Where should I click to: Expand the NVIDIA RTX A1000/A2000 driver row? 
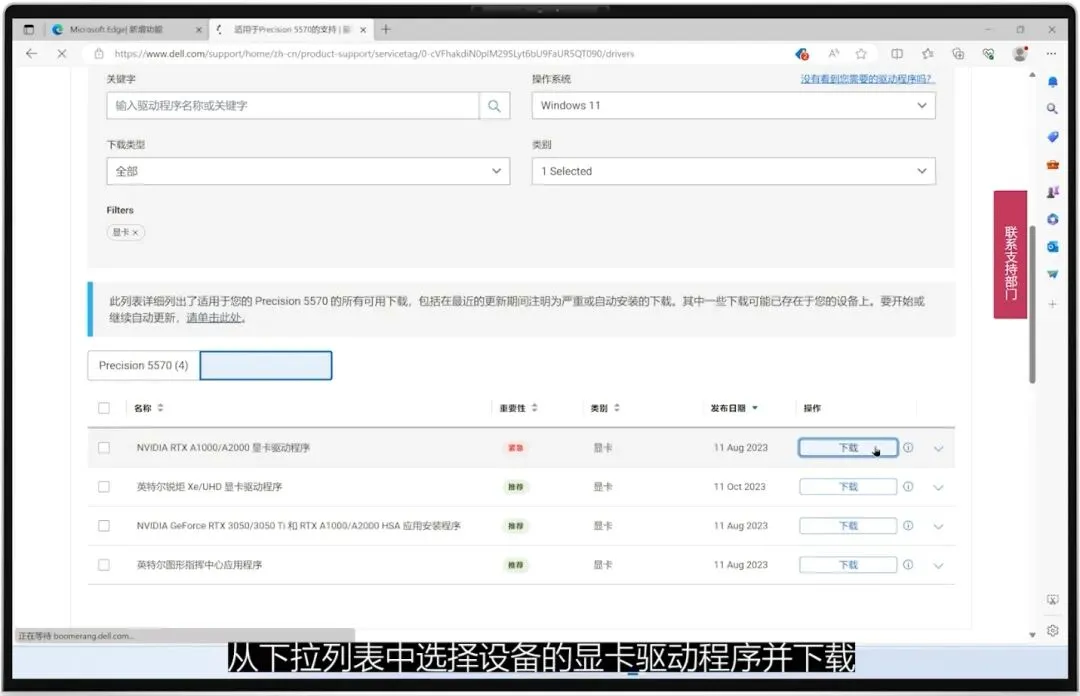(938, 448)
